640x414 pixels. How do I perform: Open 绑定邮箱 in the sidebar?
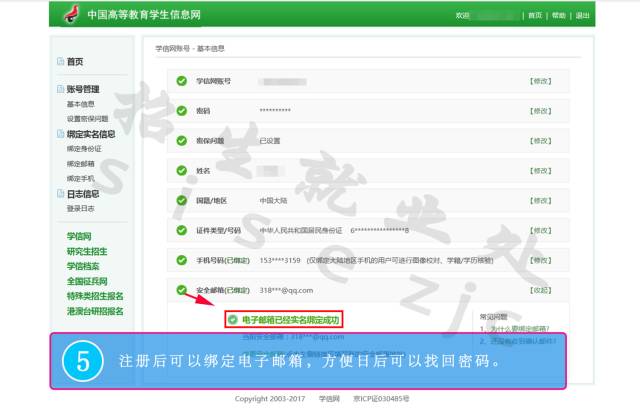pyautogui.click(x=81, y=163)
